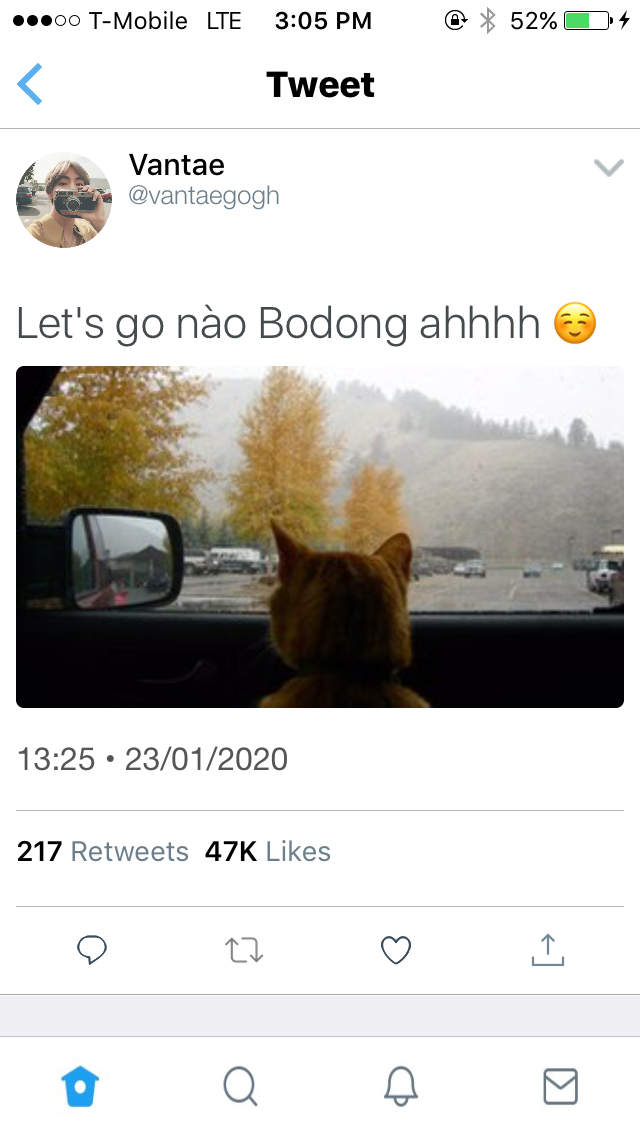The height and width of the screenshot is (1136, 640).
Task: Open the cat photo in full view
Action: click(320, 537)
